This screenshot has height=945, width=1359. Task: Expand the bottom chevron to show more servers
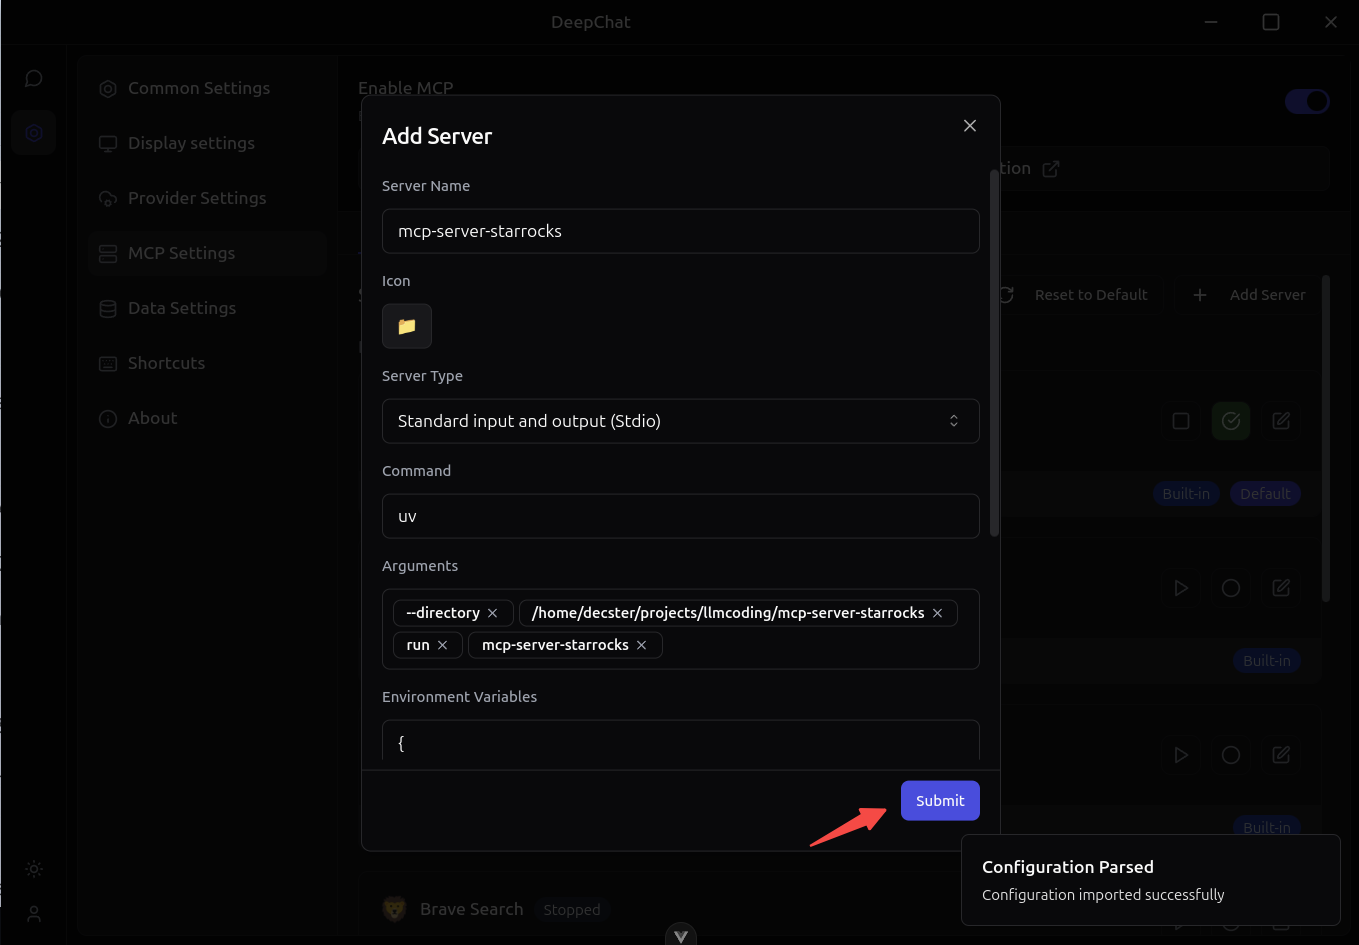(x=681, y=934)
